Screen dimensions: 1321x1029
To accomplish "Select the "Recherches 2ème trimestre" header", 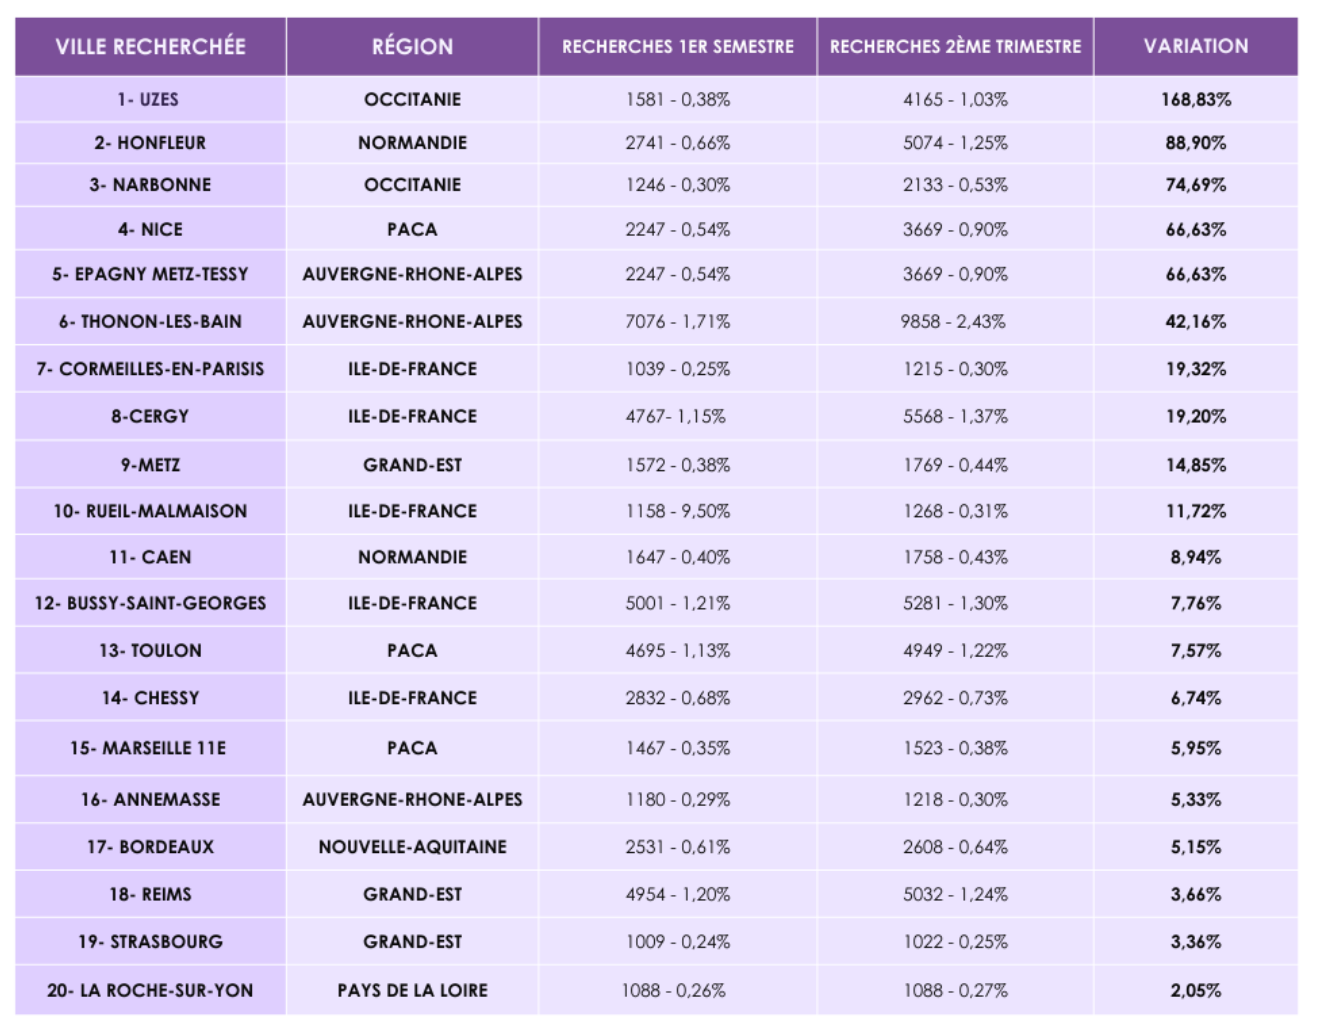I will (x=955, y=46).
